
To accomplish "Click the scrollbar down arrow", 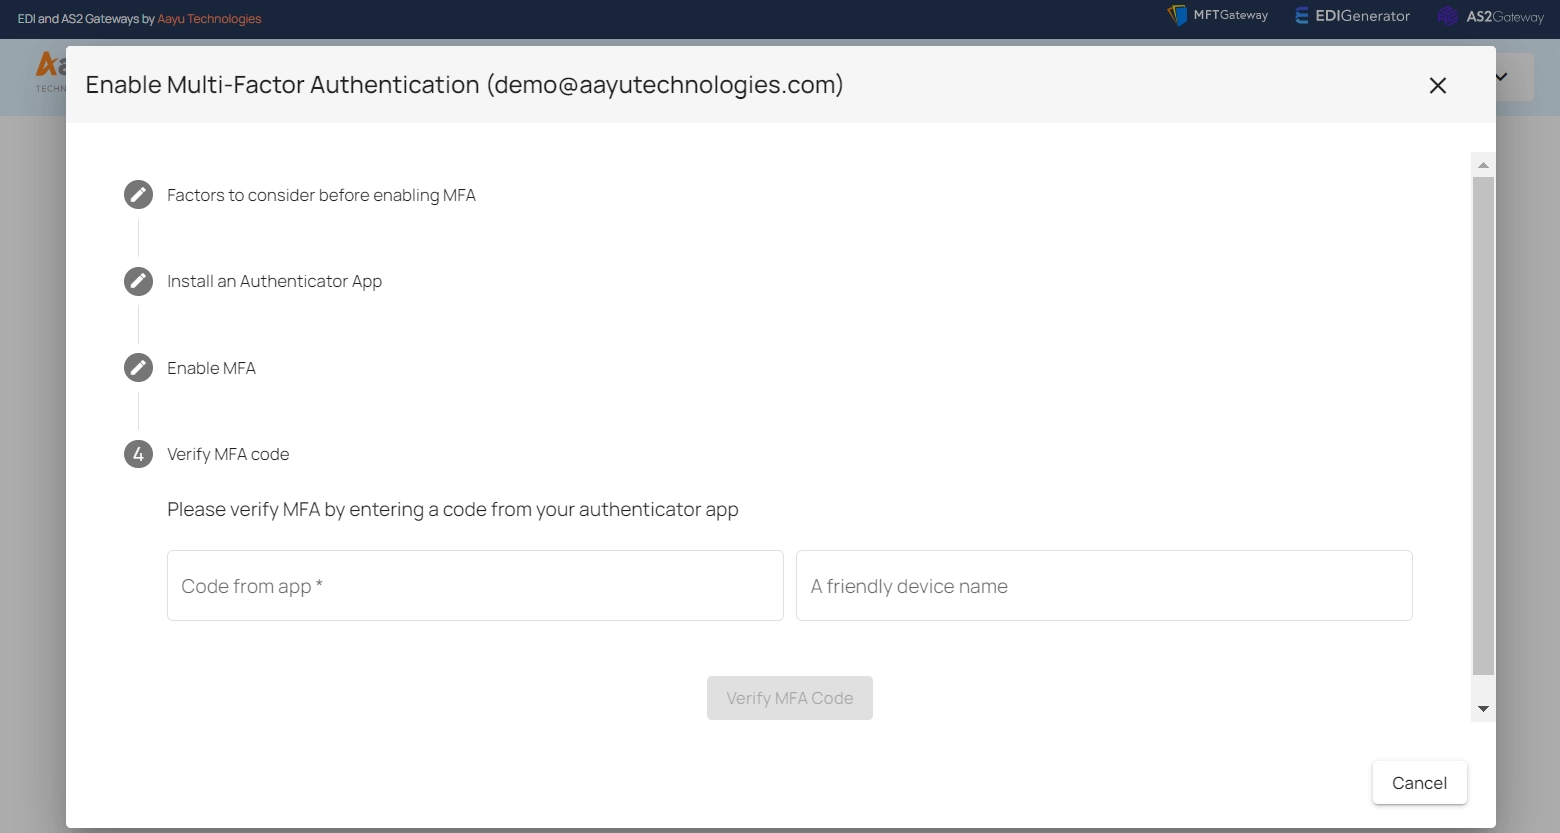I will [x=1483, y=708].
